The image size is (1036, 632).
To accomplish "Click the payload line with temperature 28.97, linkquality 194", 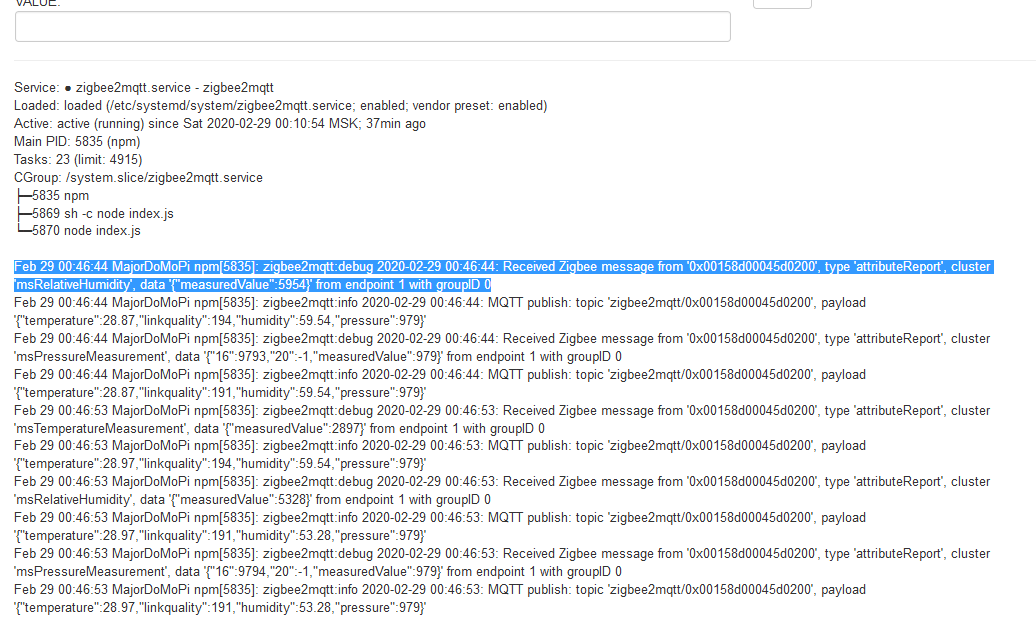I will pos(220,464).
